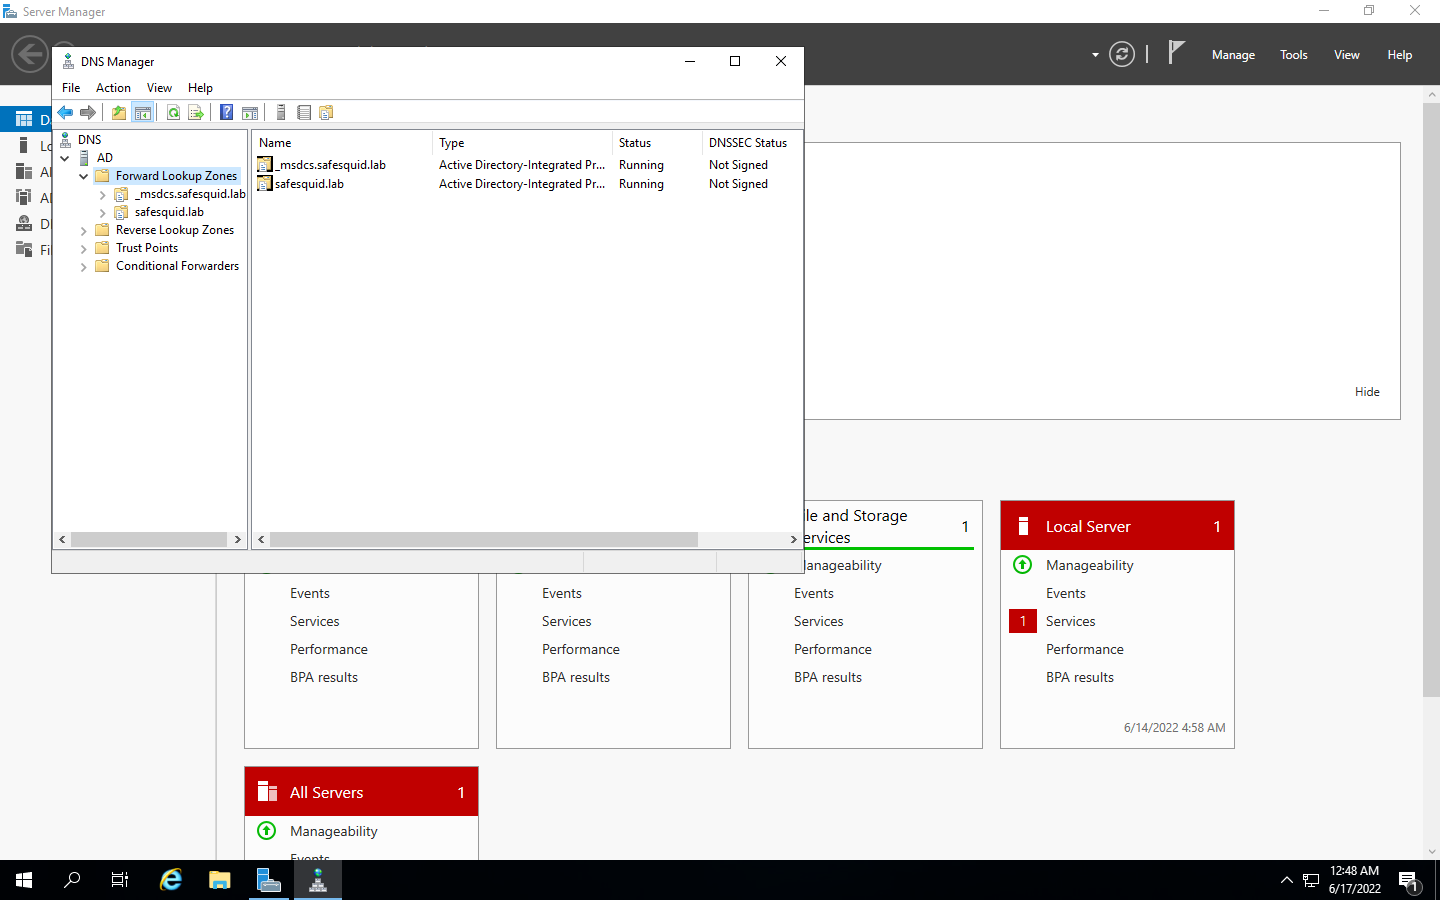
Task: Click the green Manageability icon in All Servers tile
Action: pyautogui.click(x=266, y=831)
